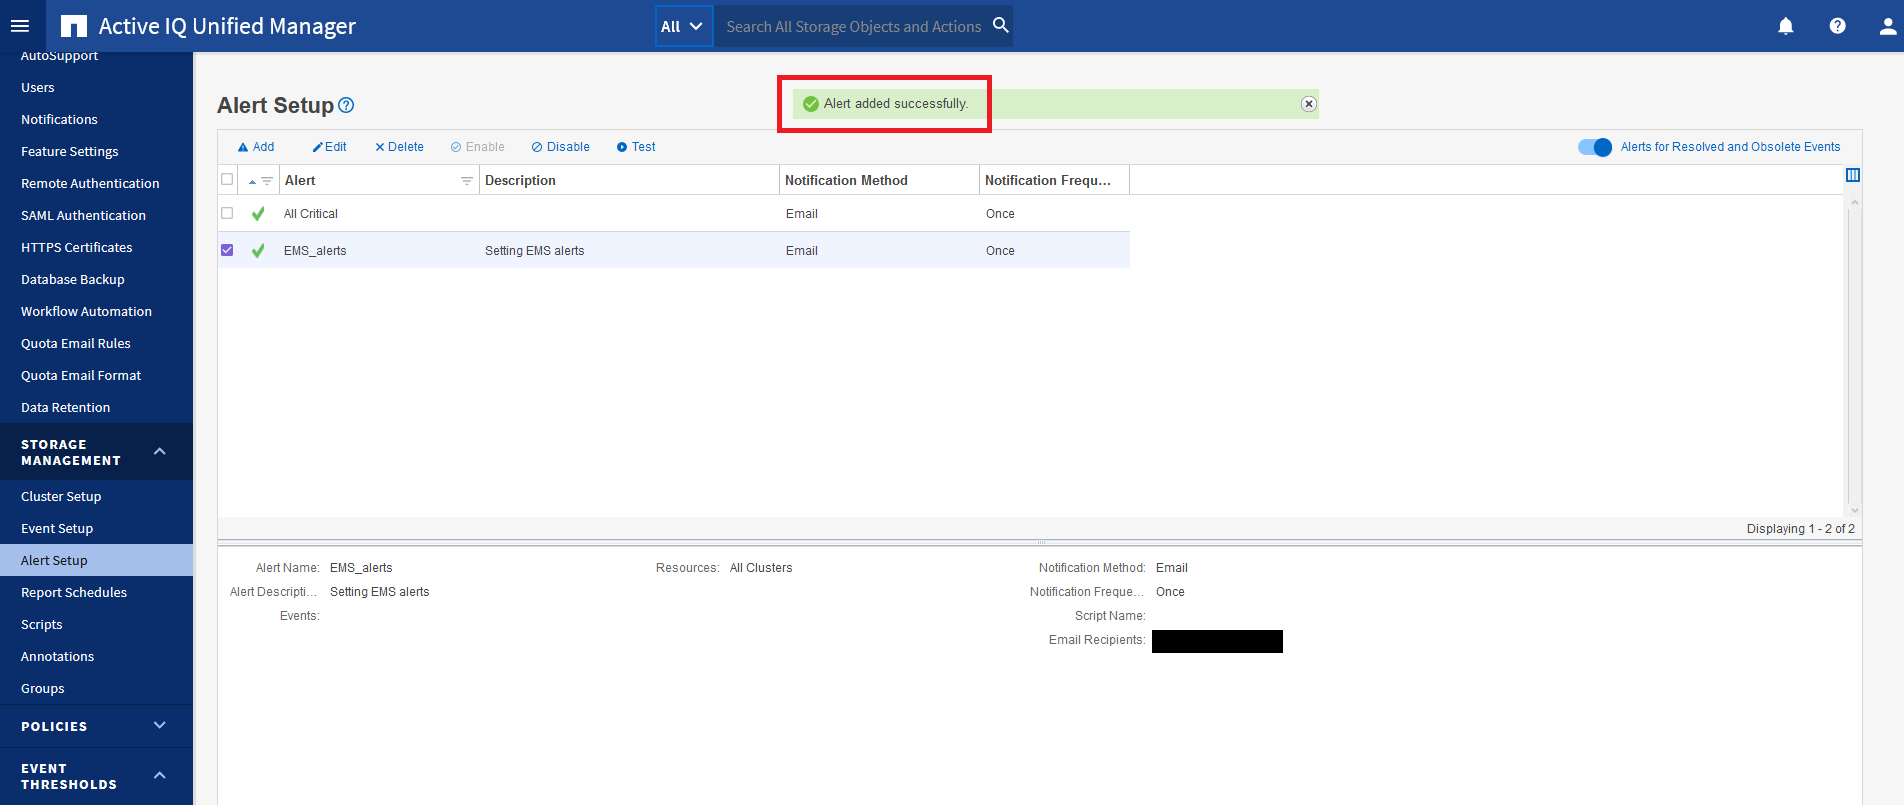1904x805 pixels.
Task: Click the NetApp logo icon
Action: point(73,26)
